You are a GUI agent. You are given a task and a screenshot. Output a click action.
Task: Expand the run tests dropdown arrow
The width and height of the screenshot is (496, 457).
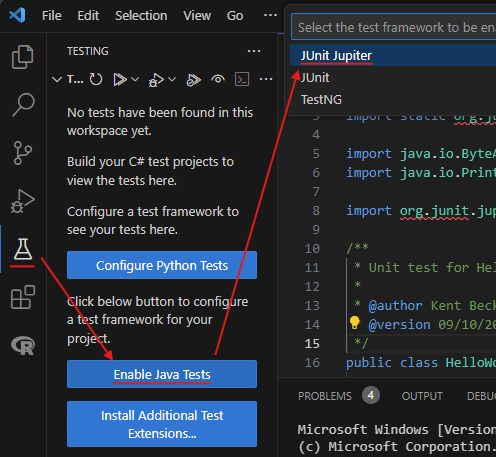[135, 79]
